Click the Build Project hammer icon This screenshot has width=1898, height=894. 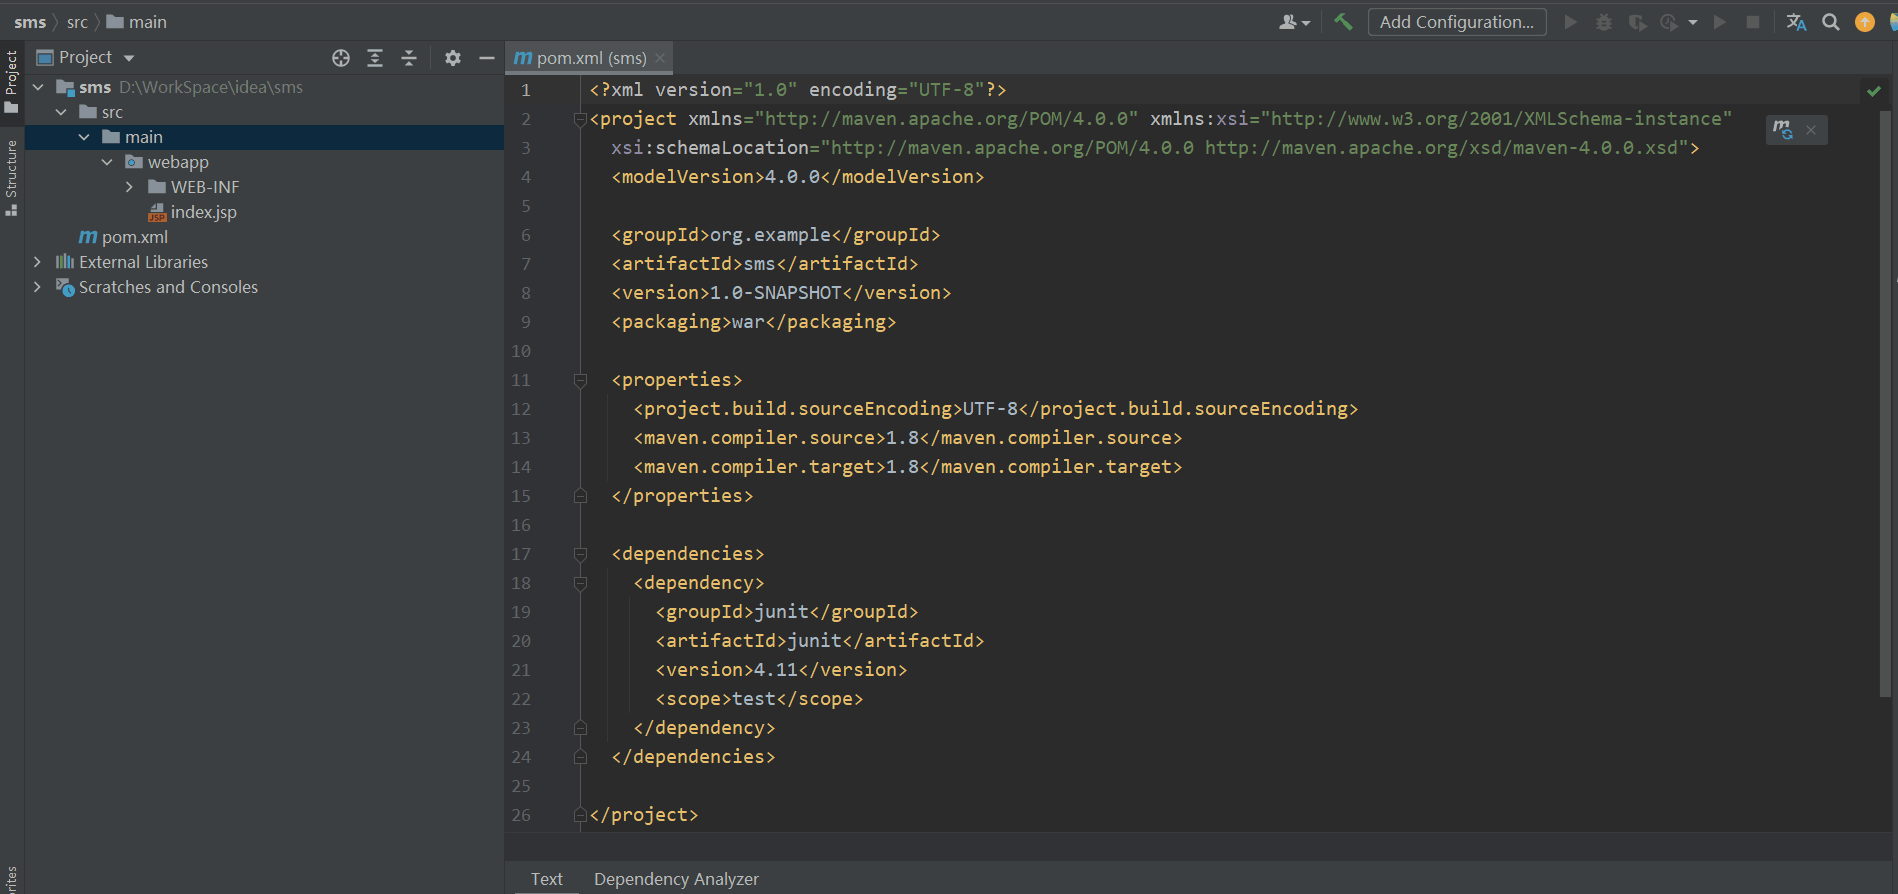click(x=1343, y=22)
